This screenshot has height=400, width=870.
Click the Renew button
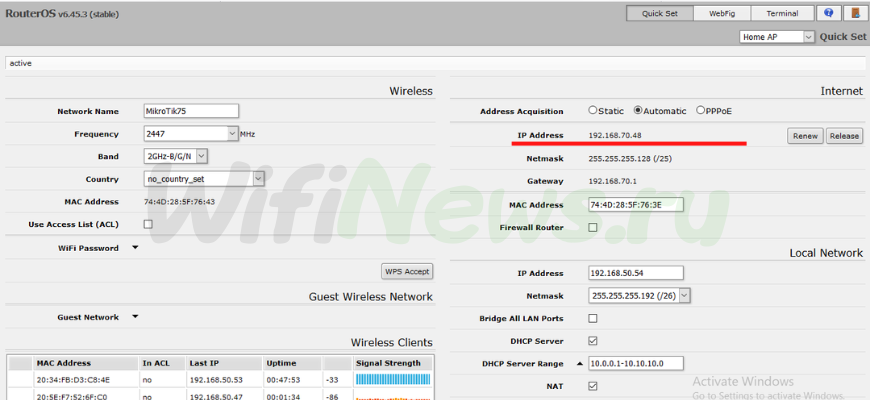(805, 135)
